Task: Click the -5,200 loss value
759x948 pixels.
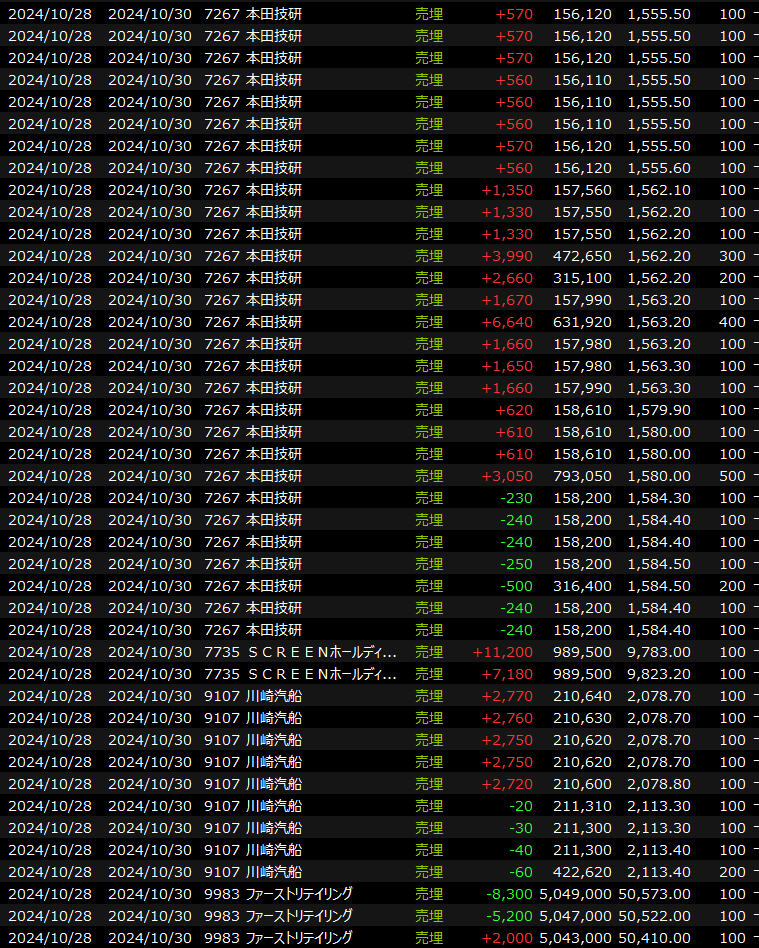Action: (512, 916)
